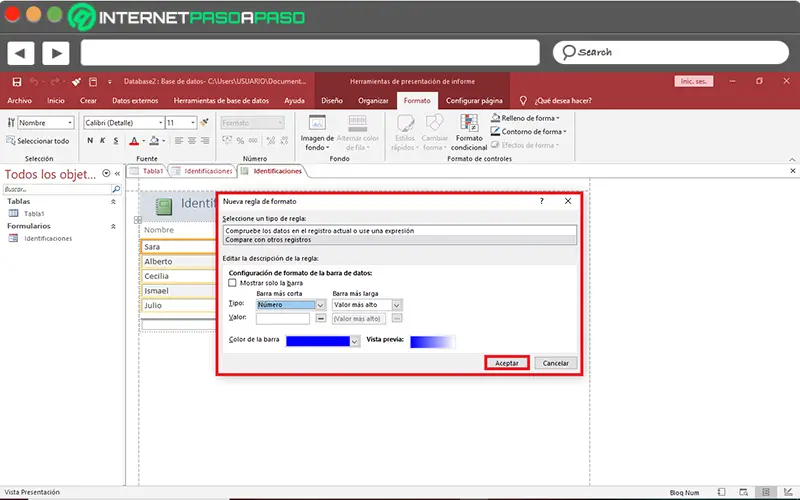Open the Barra más corta Tipo dropdown
The image size is (800, 500).
point(320,305)
